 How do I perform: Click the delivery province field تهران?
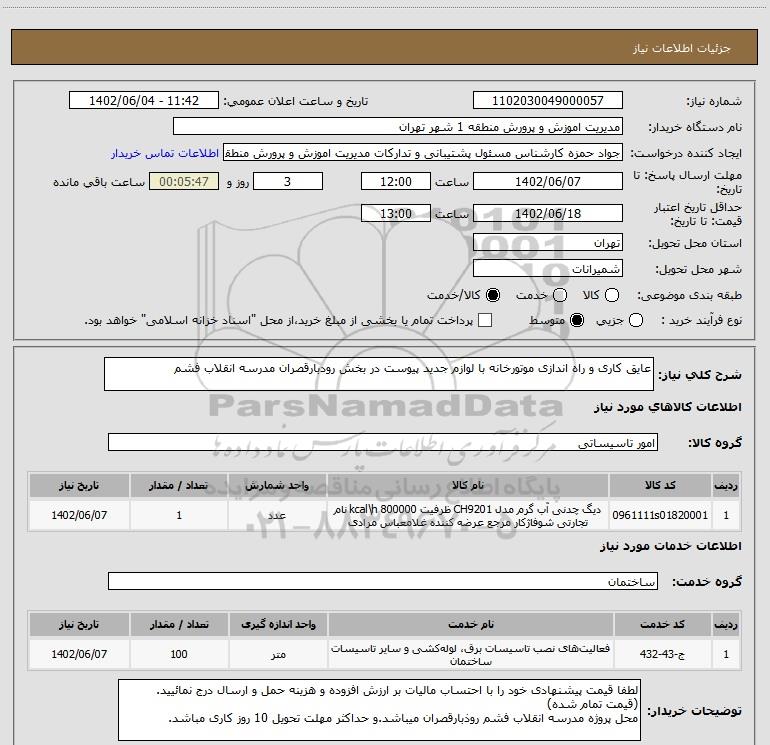[548, 243]
